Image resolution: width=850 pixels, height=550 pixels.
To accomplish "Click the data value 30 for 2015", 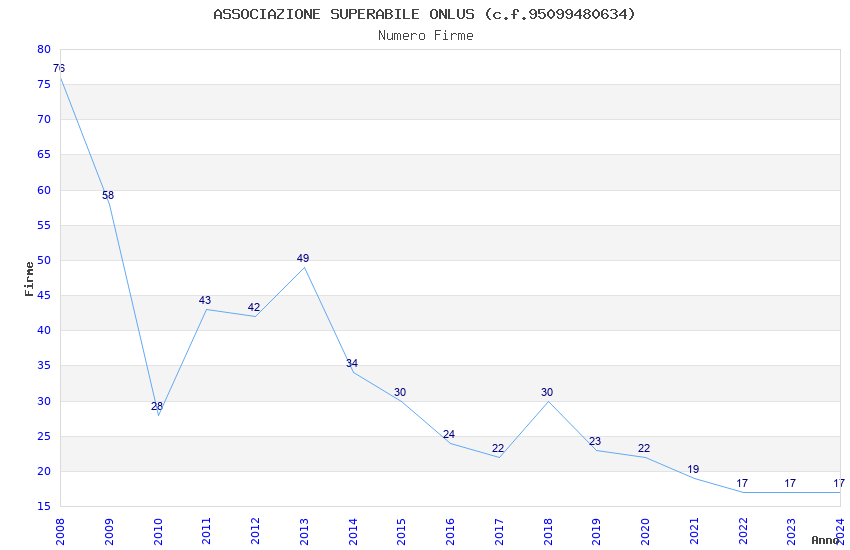I will point(400,392).
